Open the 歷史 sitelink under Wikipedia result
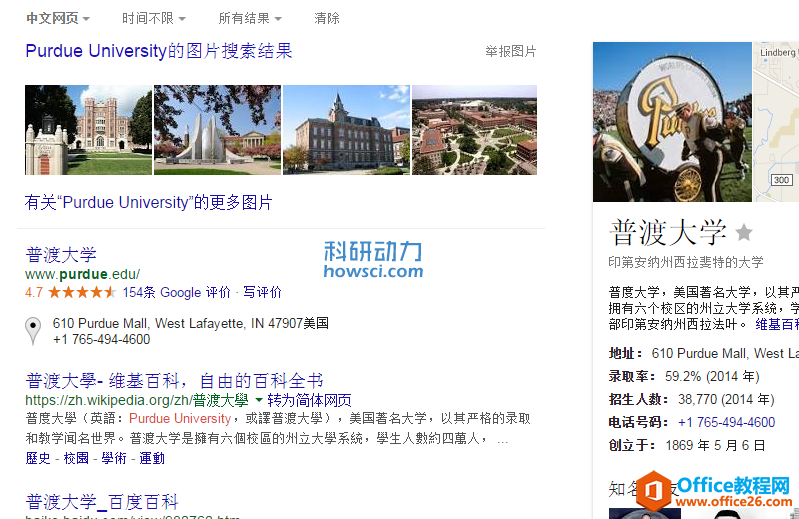799x519 pixels. coord(38,458)
